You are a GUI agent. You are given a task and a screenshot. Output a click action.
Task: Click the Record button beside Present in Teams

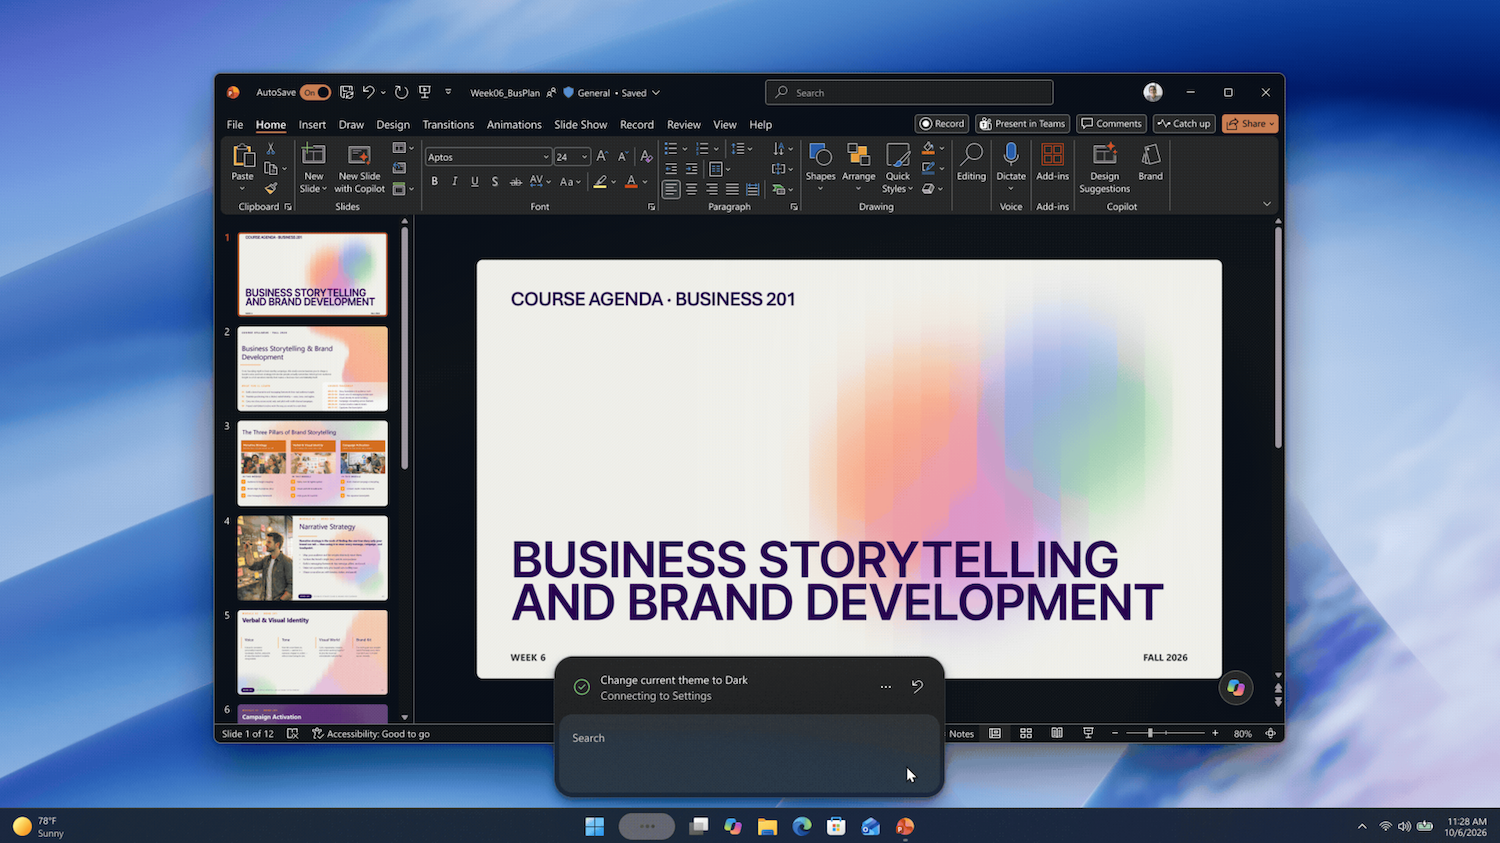[x=942, y=124]
